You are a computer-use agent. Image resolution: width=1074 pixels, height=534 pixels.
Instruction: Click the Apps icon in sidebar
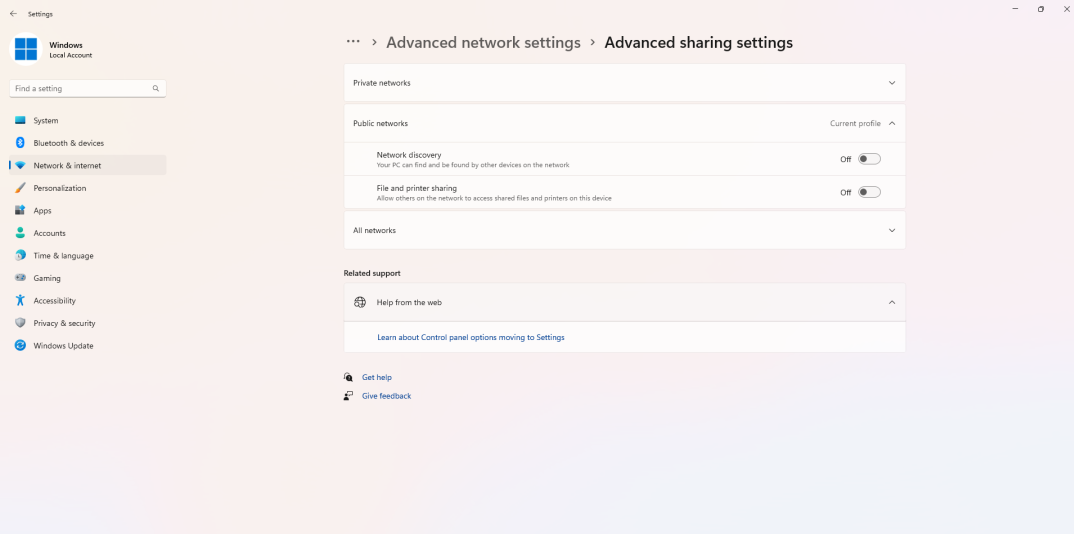[21, 211]
